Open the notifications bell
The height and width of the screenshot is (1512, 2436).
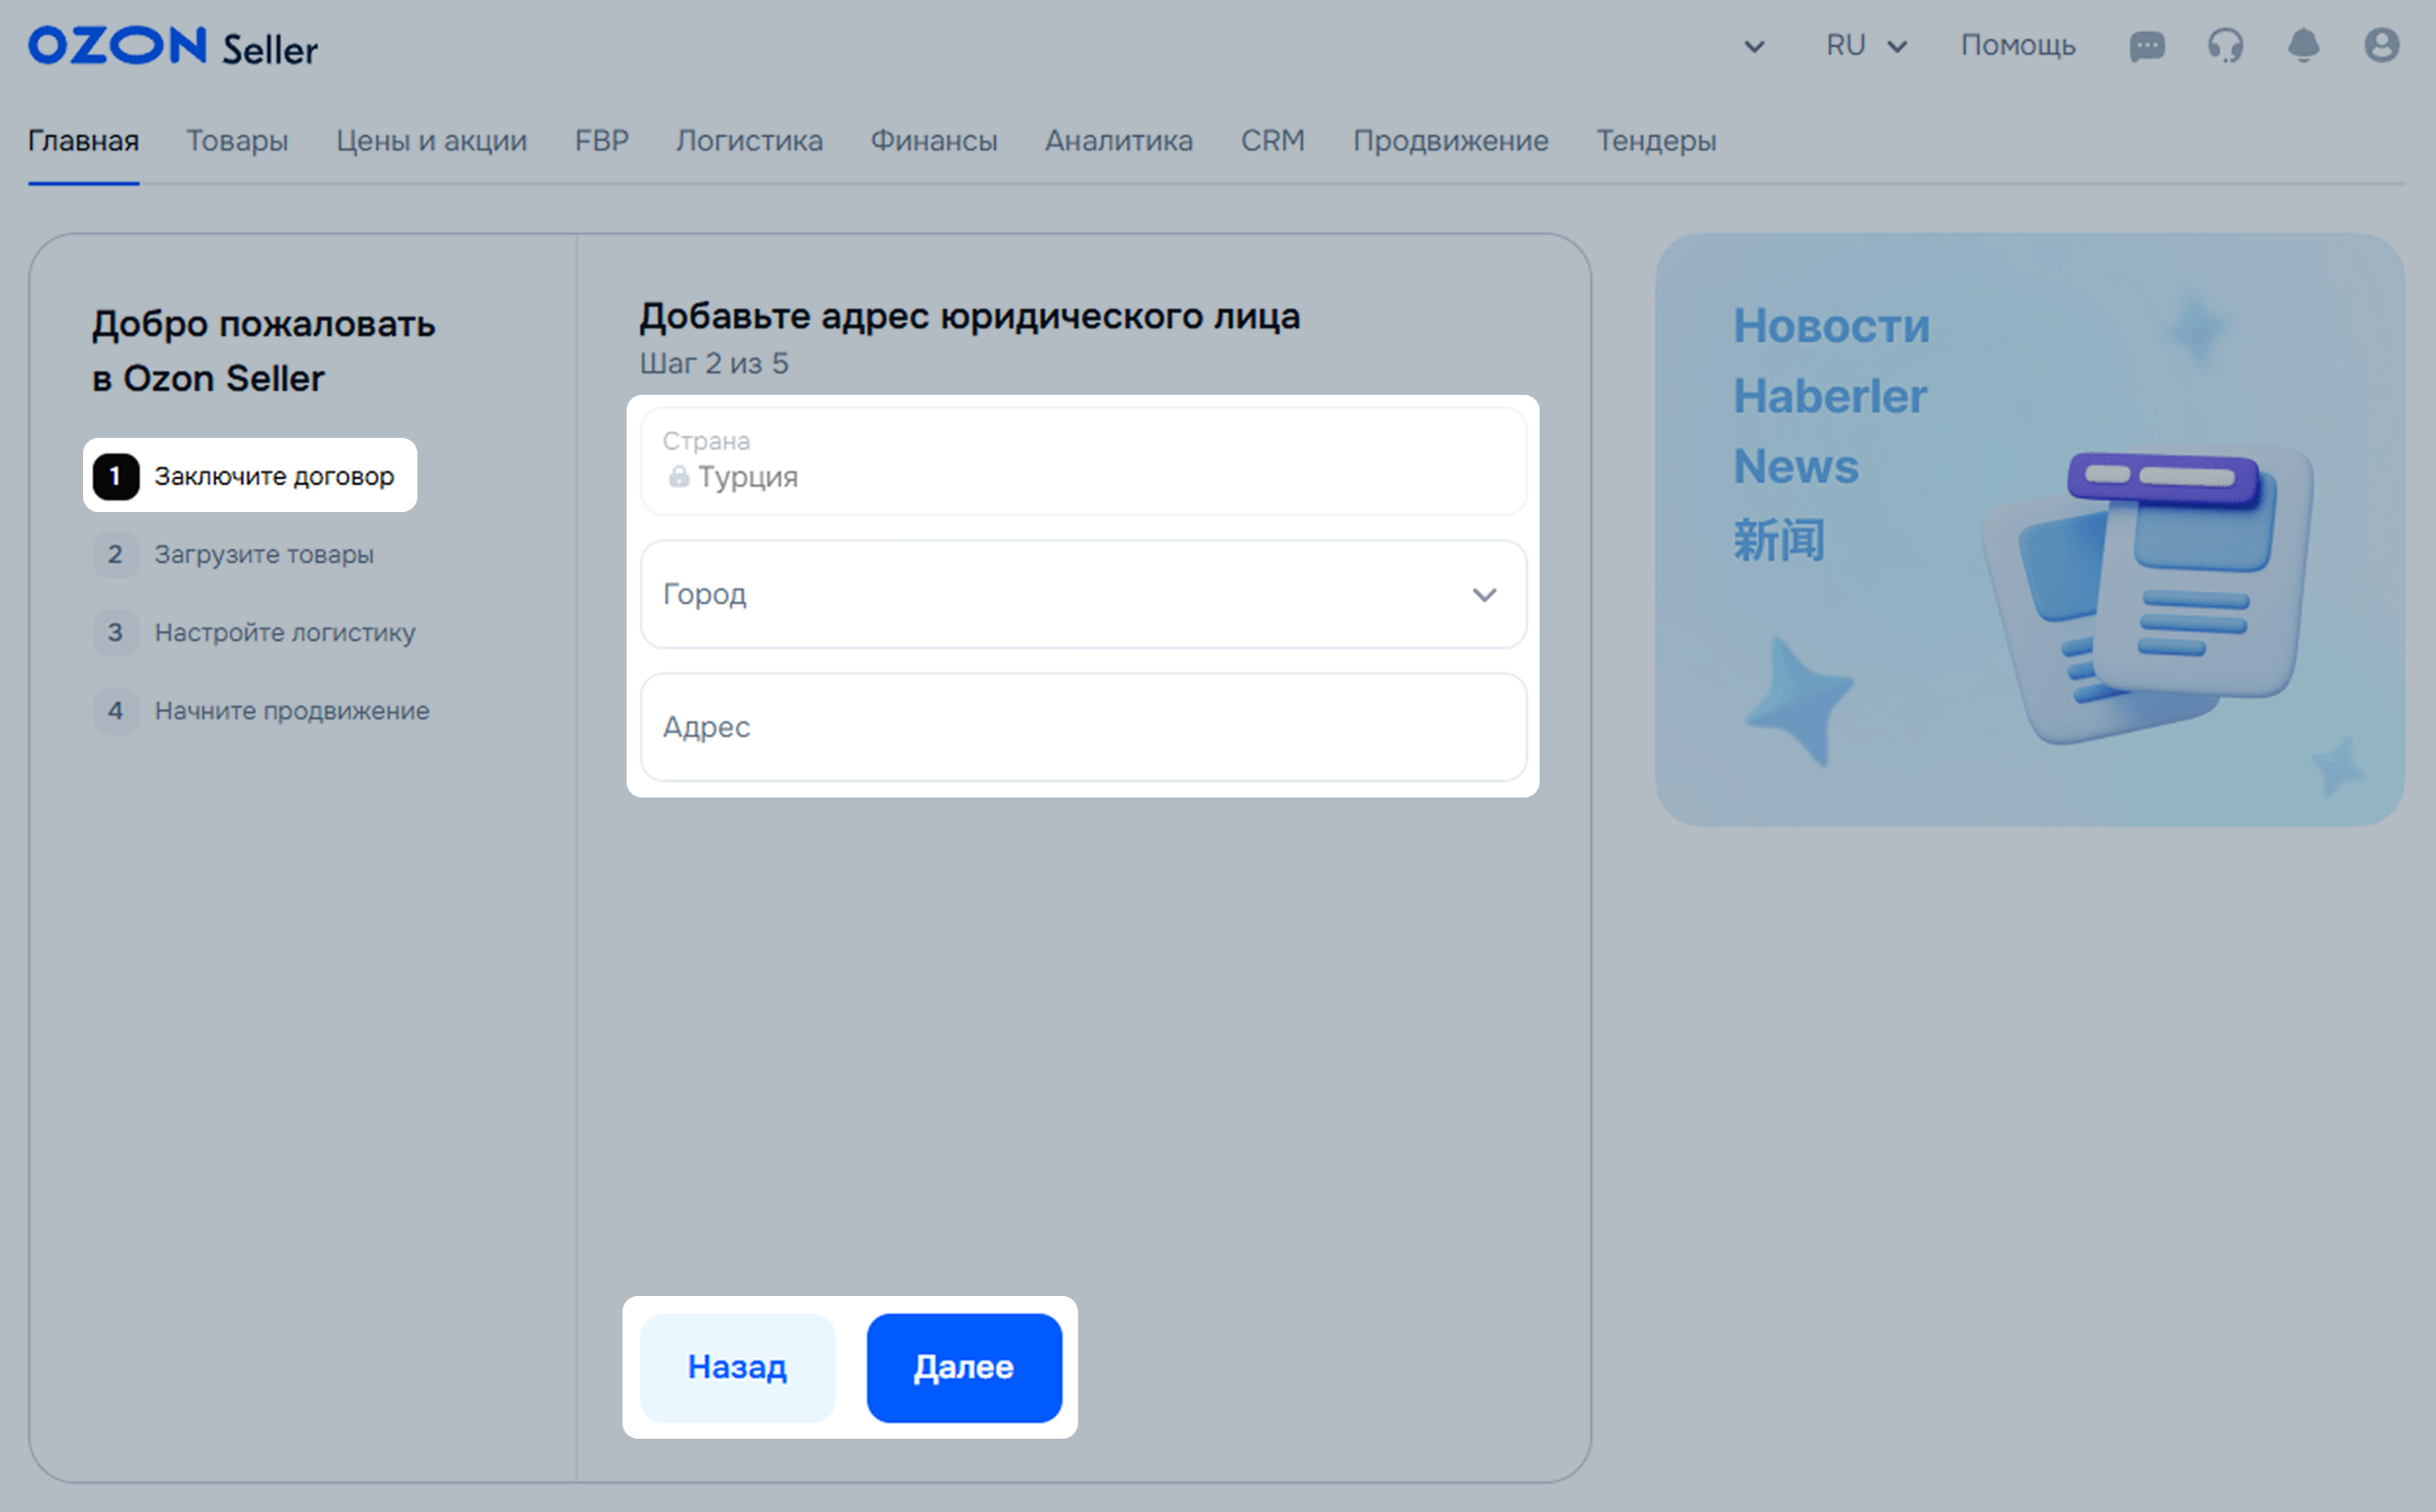point(2303,46)
